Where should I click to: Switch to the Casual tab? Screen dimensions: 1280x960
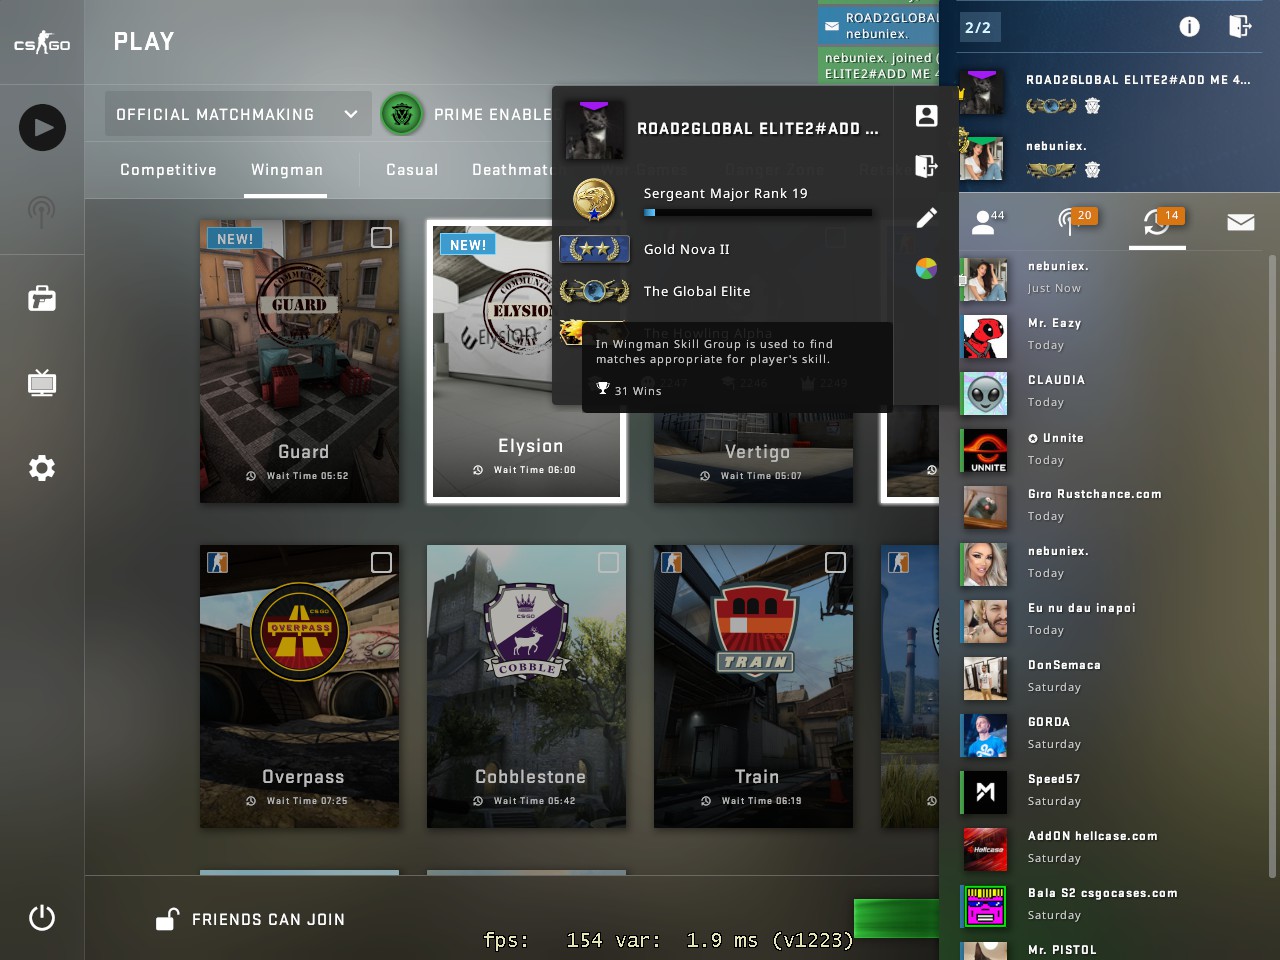click(x=412, y=170)
